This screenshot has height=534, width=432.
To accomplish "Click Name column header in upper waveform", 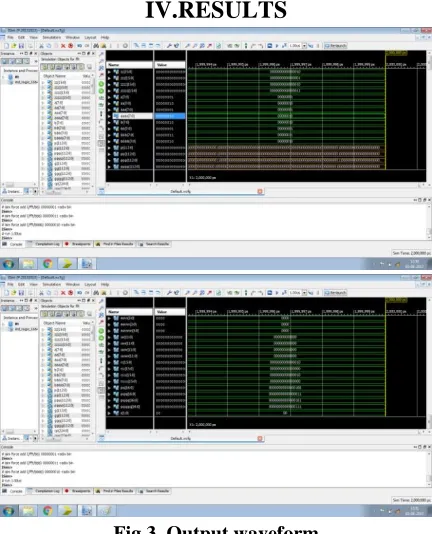I will [x=129, y=65].
